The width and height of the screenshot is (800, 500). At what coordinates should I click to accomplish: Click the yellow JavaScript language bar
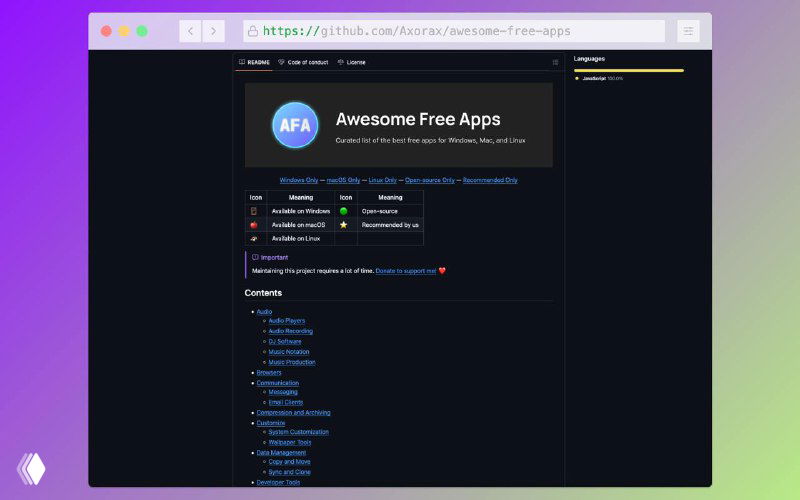[x=628, y=70]
